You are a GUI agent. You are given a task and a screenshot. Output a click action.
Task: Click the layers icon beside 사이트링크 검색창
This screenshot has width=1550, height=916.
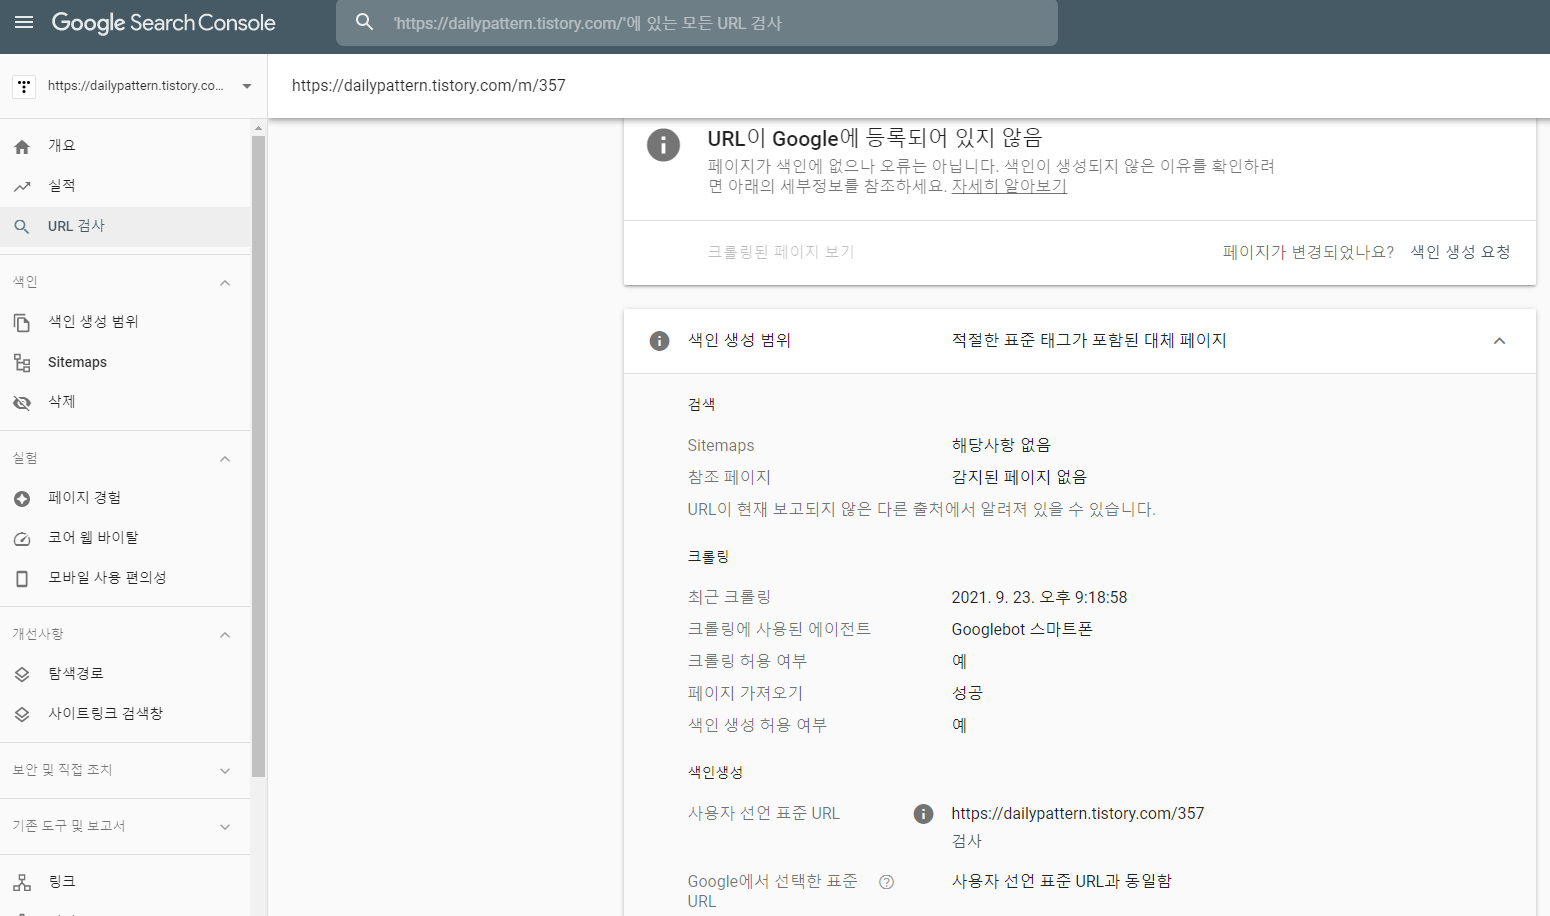pos(22,715)
